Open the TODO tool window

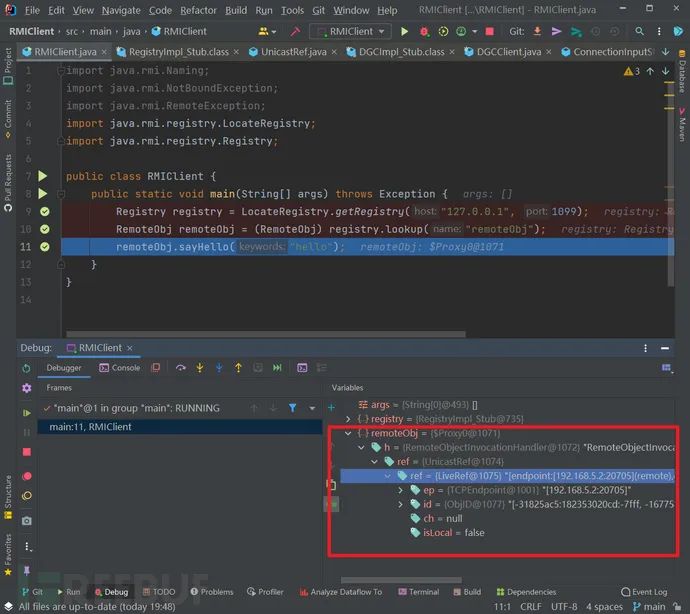point(159,592)
